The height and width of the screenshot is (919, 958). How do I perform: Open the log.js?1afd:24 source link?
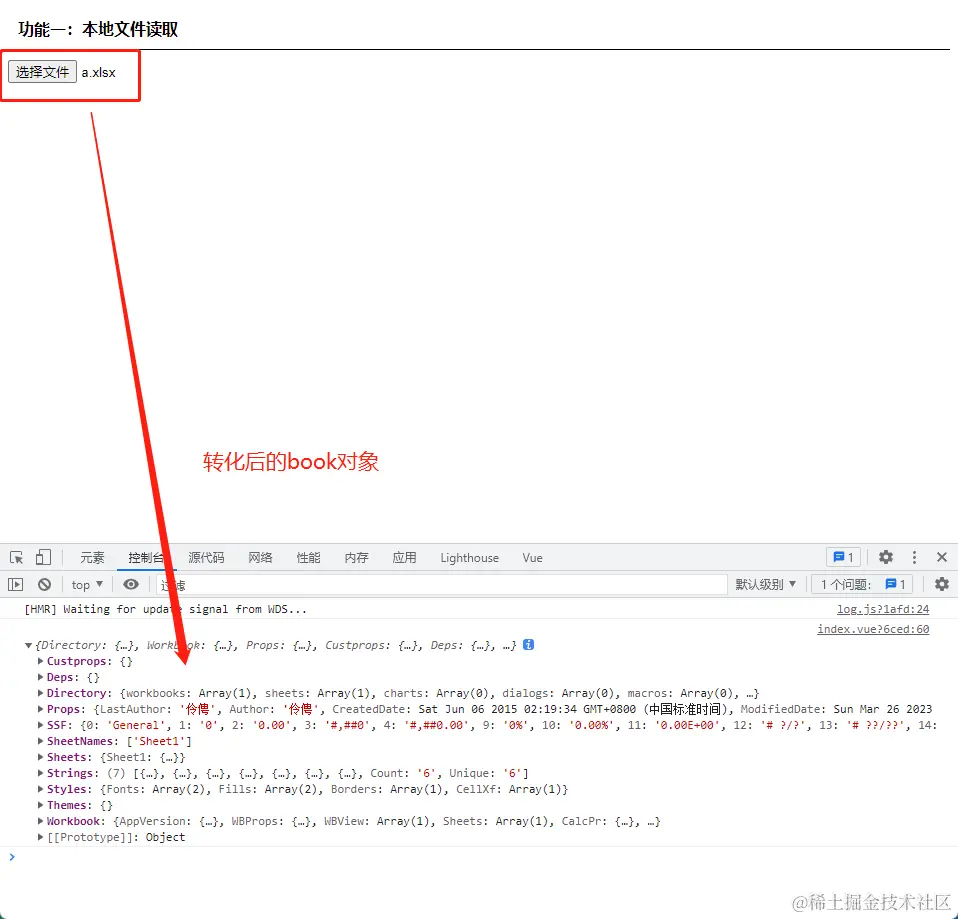[883, 609]
